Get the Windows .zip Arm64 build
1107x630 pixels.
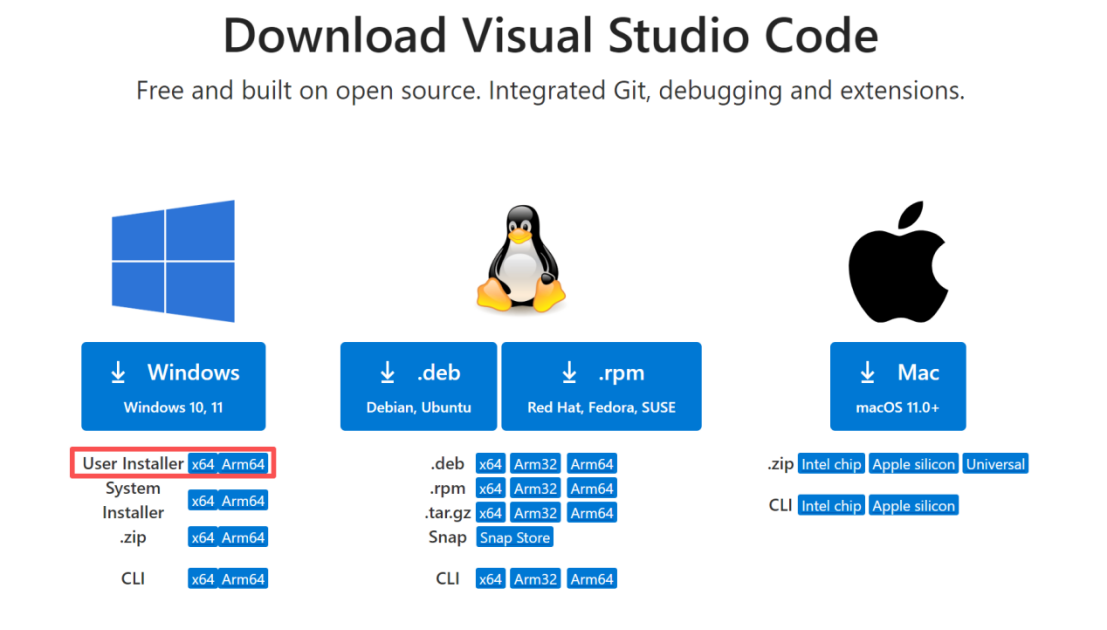coord(243,537)
